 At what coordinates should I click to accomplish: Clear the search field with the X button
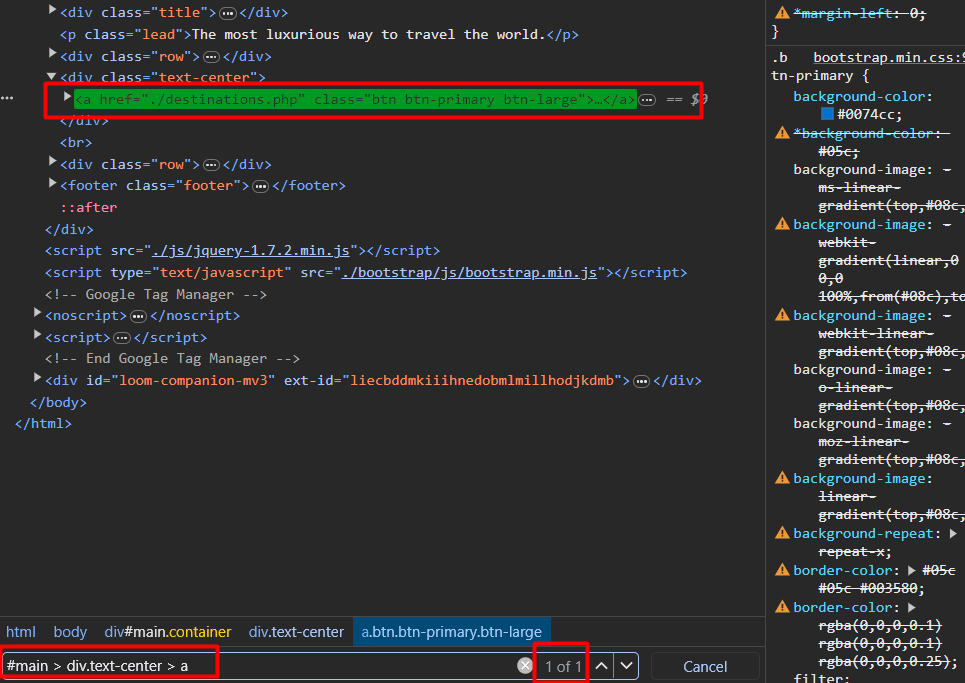525,666
